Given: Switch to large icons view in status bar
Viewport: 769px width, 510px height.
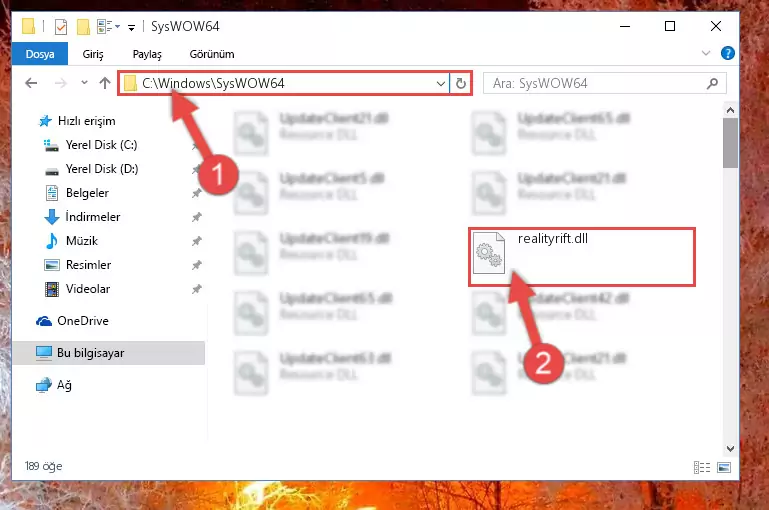Looking at the screenshot, I should coord(724,467).
